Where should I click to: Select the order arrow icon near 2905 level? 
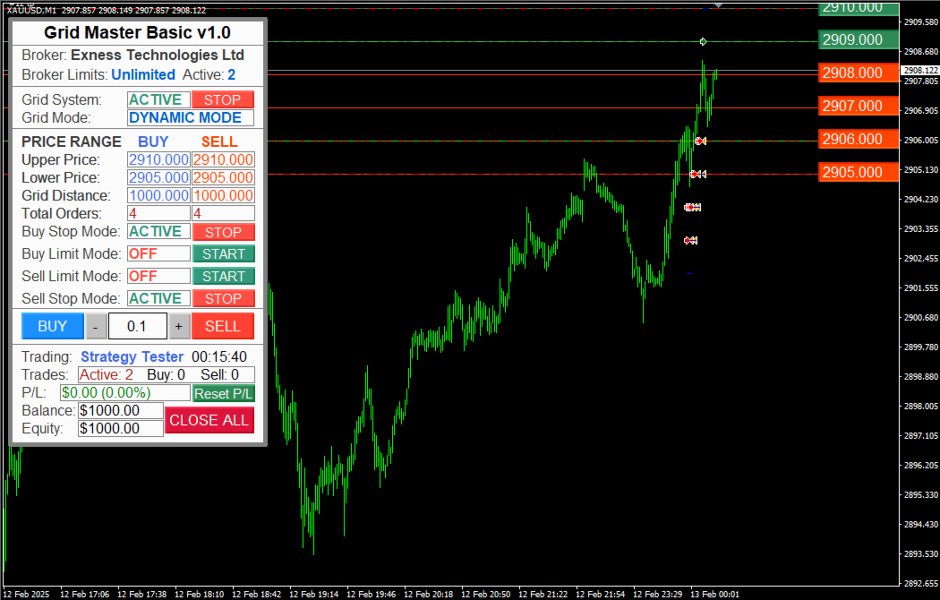click(692, 174)
